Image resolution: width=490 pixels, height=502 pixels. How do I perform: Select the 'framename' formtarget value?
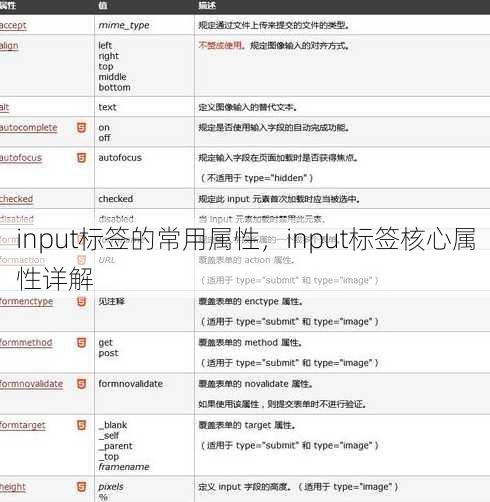point(124,467)
